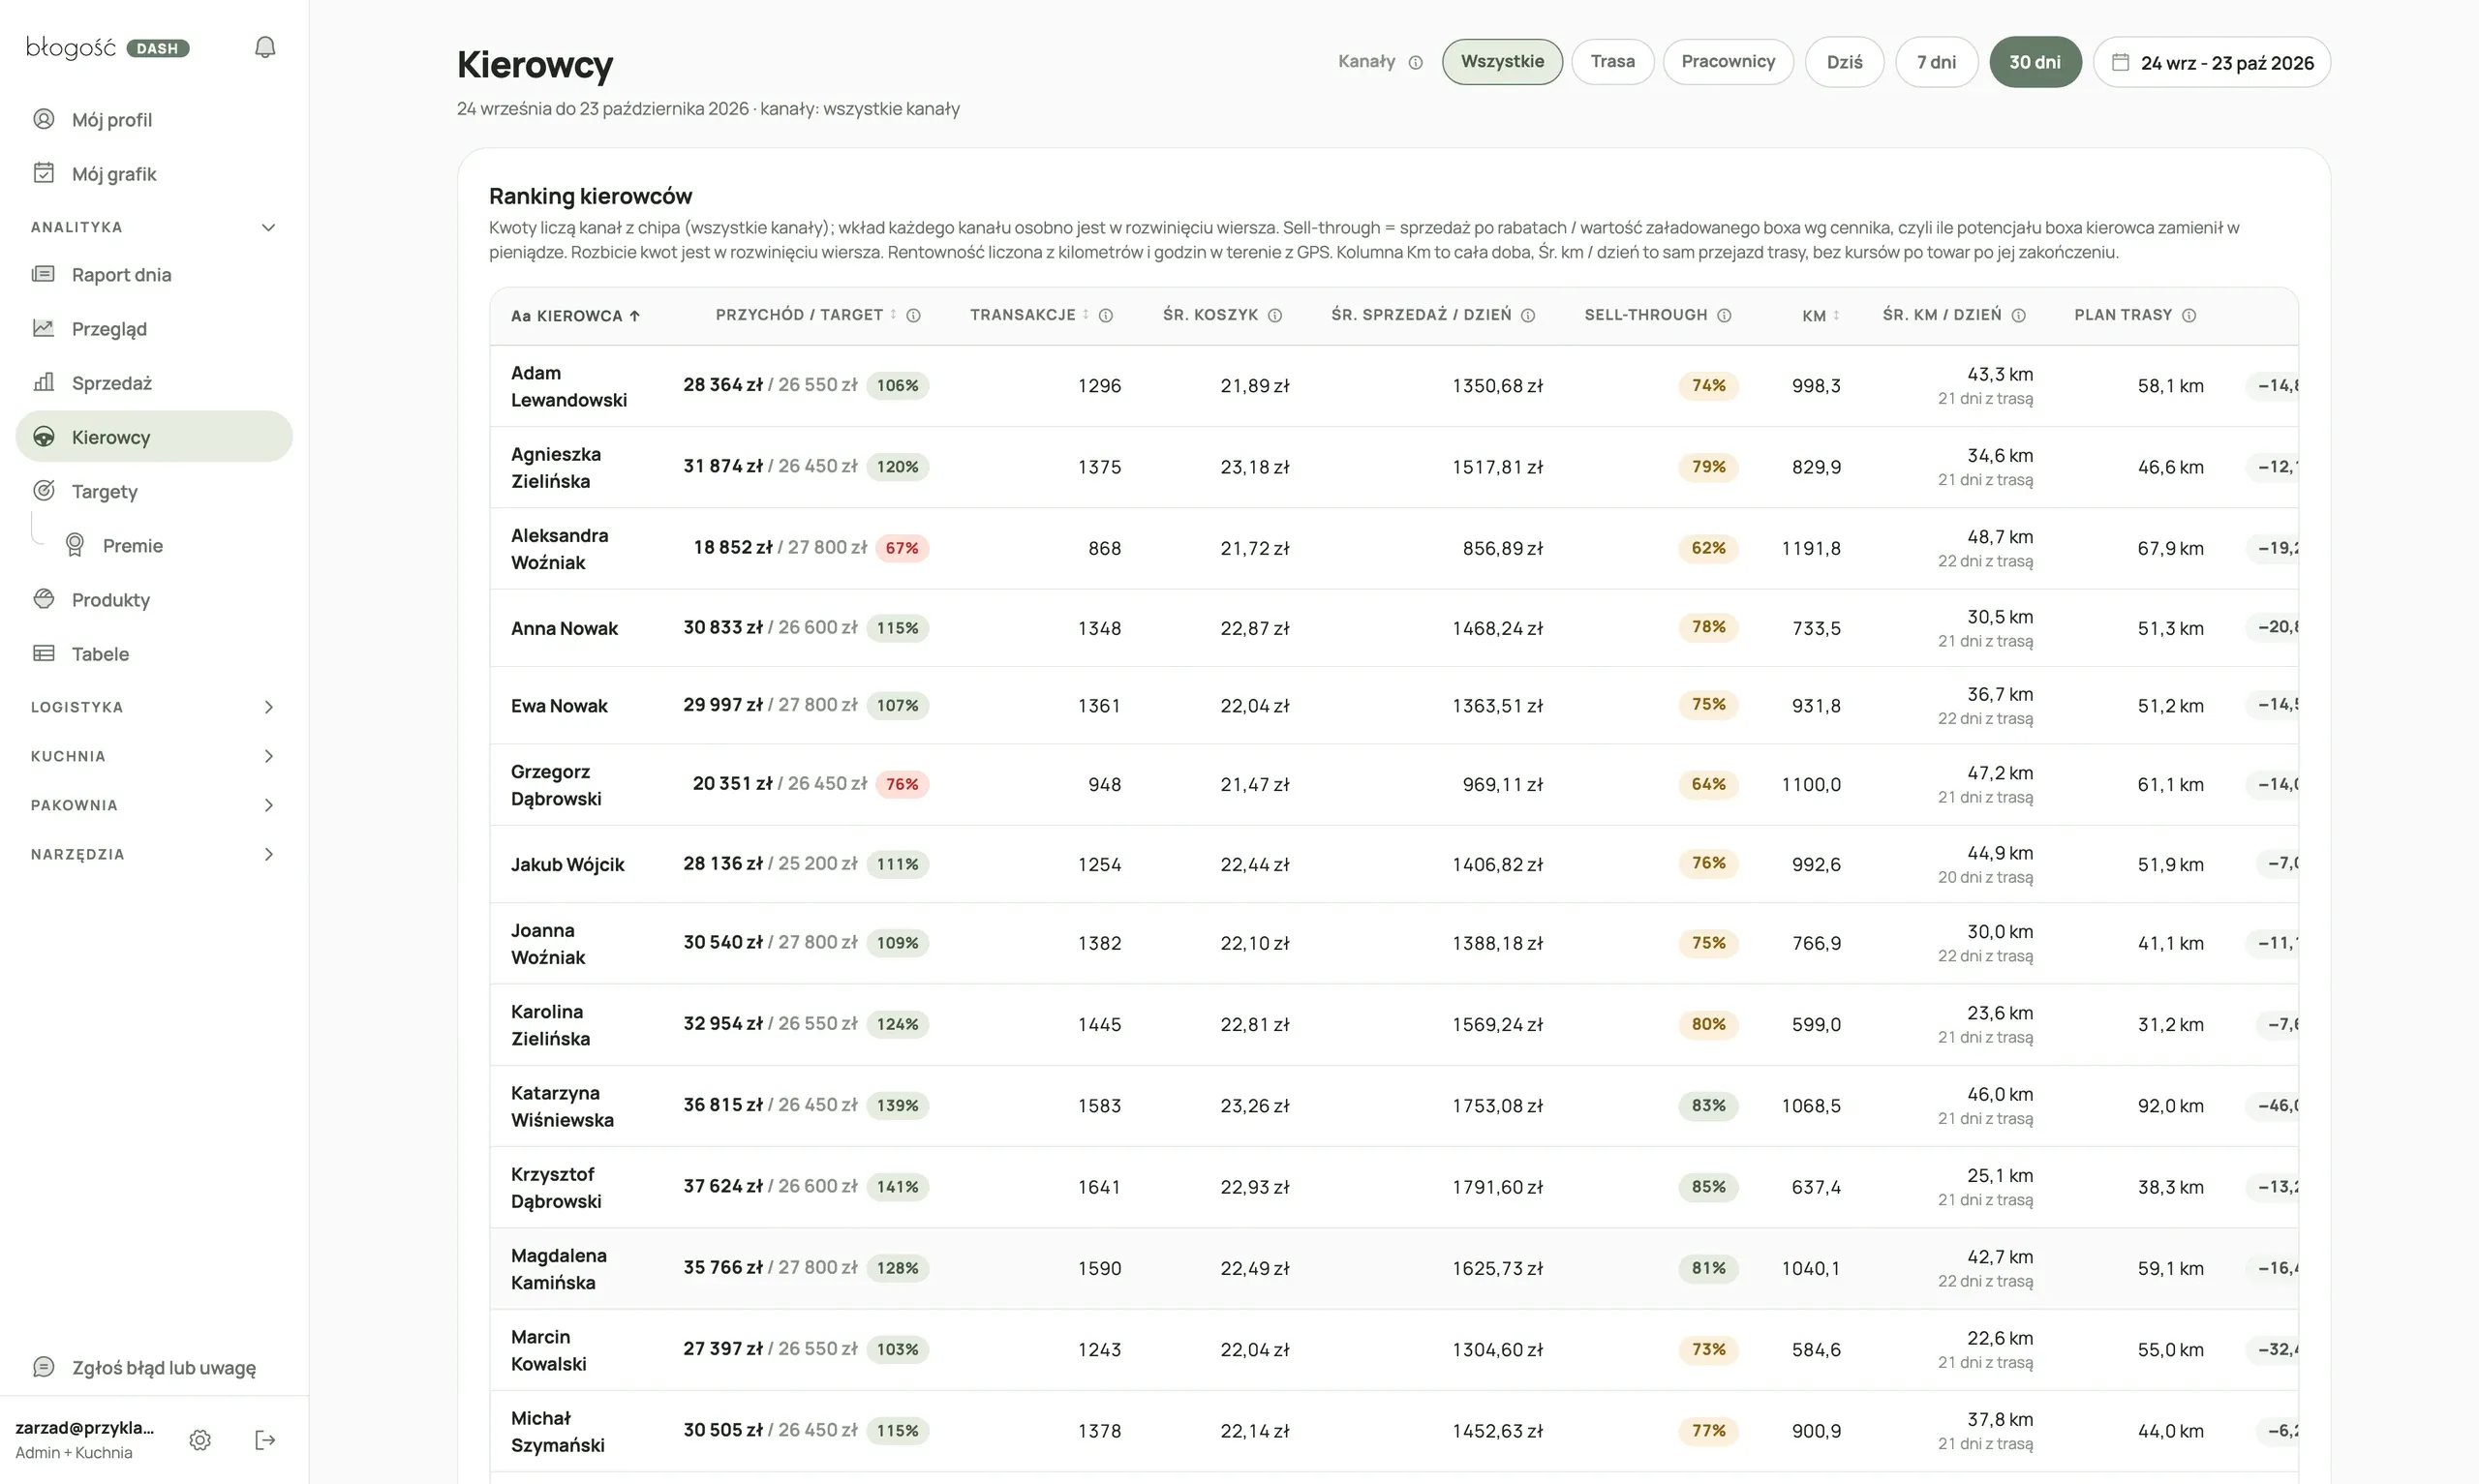Open Mój grafik link
Viewport: 2479px width, 1484px height.
coord(154,173)
